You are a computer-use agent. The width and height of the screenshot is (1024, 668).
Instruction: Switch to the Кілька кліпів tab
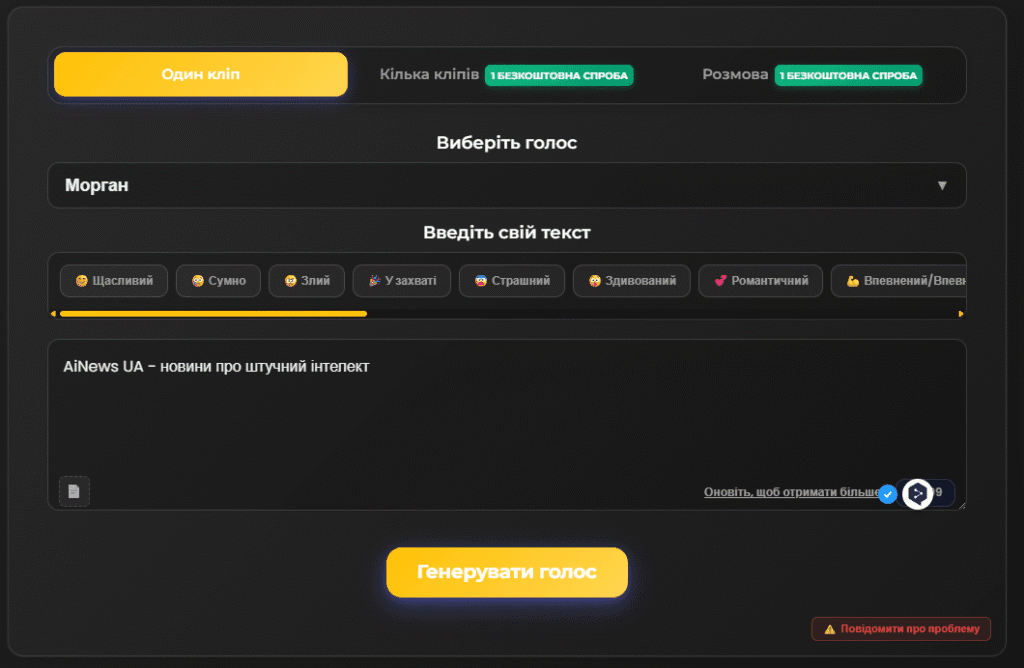(429, 75)
